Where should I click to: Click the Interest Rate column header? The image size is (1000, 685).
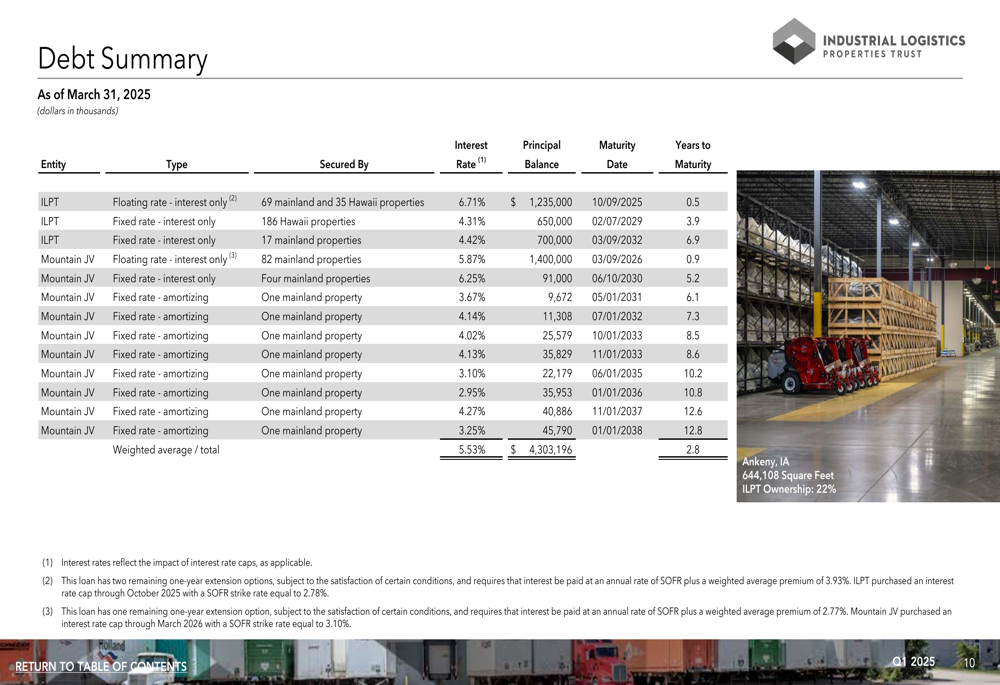(x=471, y=155)
